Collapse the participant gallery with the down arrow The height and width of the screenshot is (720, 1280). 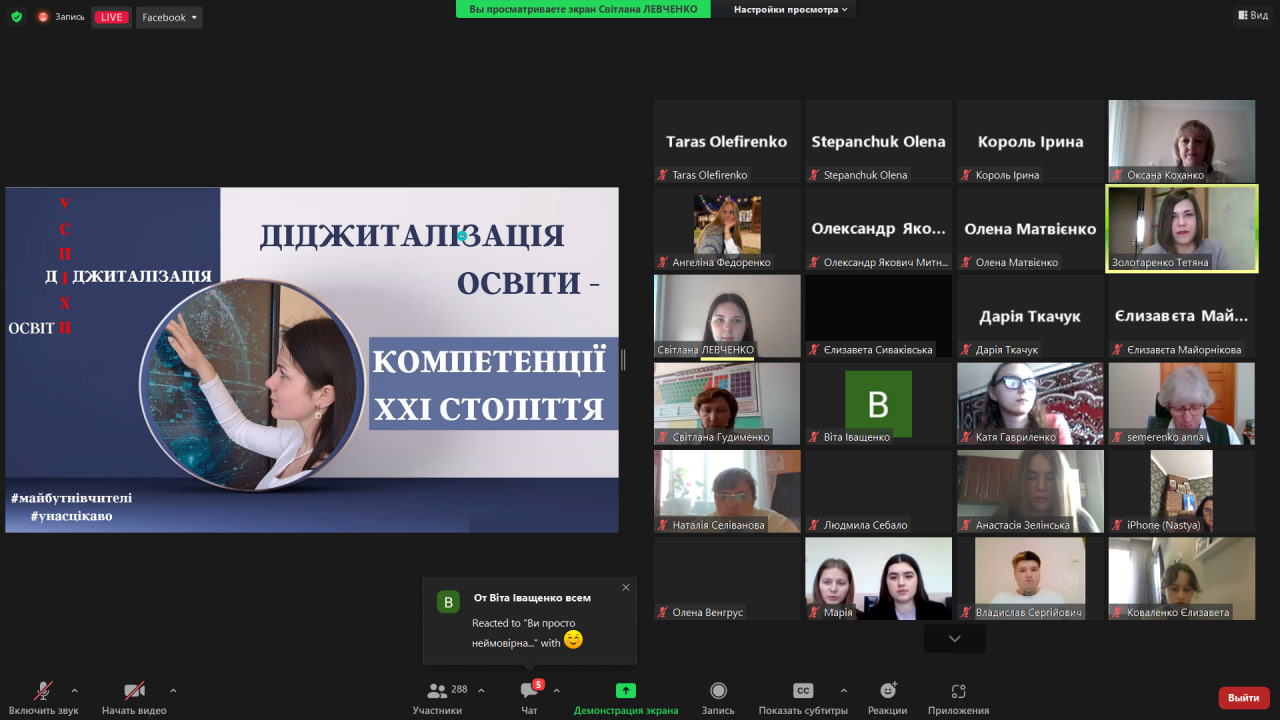coord(954,638)
